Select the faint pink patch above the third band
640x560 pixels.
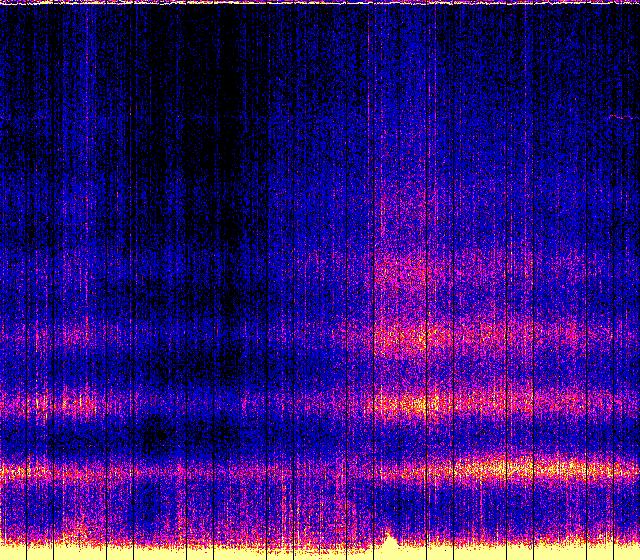click(410, 272)
